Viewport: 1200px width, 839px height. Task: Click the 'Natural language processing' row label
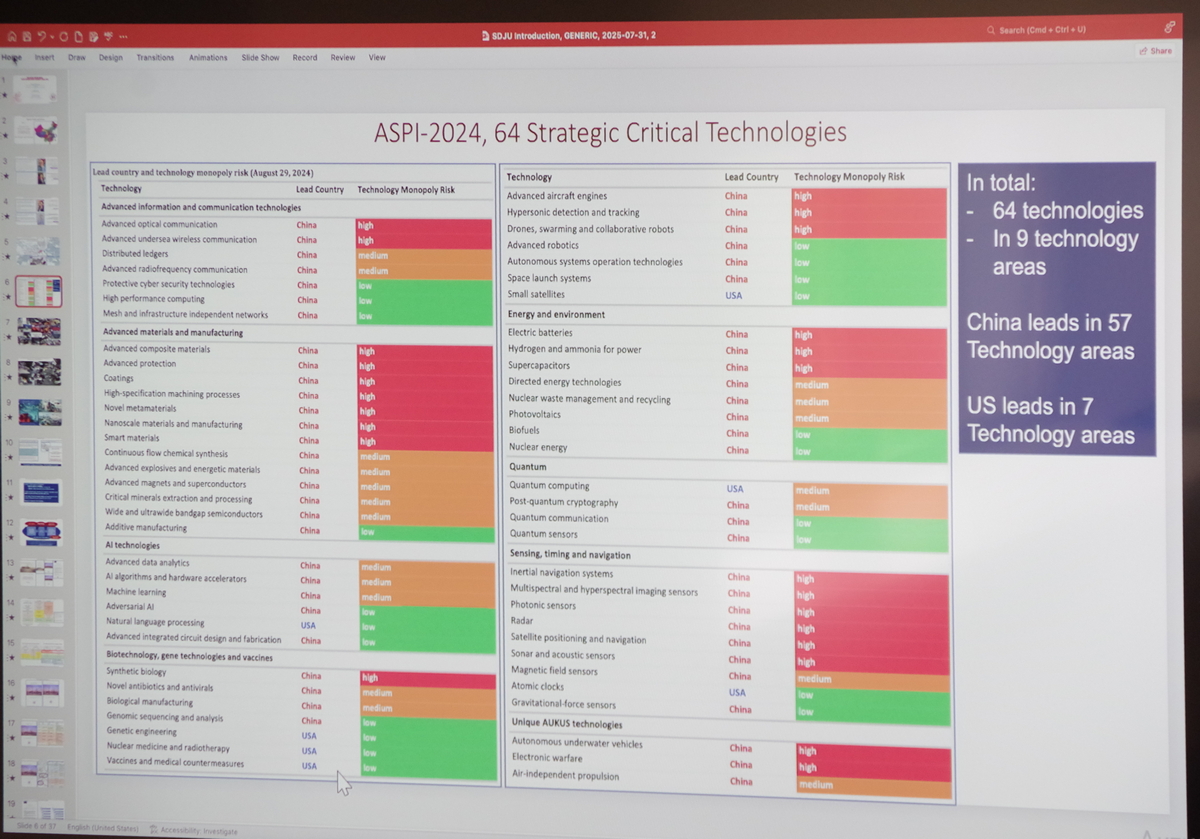pos(155,622)
